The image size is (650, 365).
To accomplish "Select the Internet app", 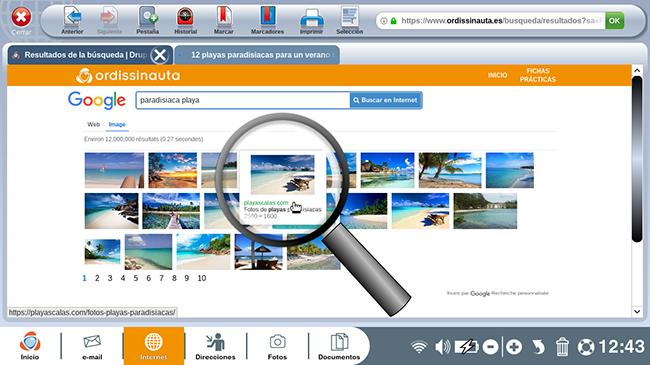I will (x=153, y=346).
